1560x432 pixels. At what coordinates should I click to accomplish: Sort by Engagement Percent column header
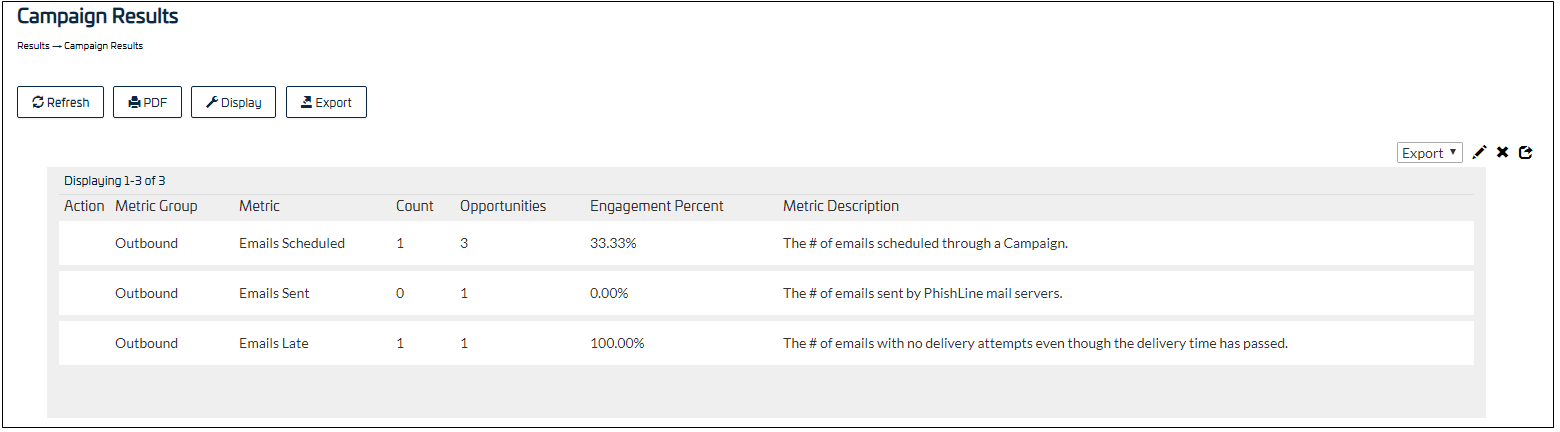click(x=656, y=206)
